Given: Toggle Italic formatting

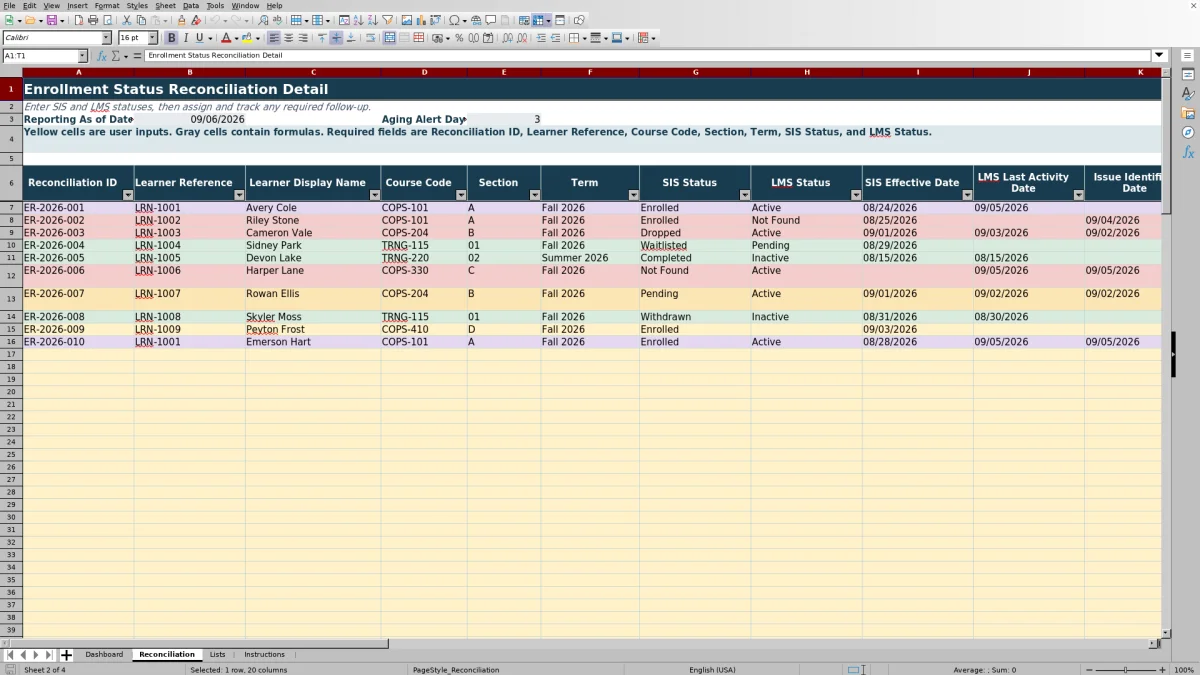Looking at the screenshot, I should pos(185,38).
